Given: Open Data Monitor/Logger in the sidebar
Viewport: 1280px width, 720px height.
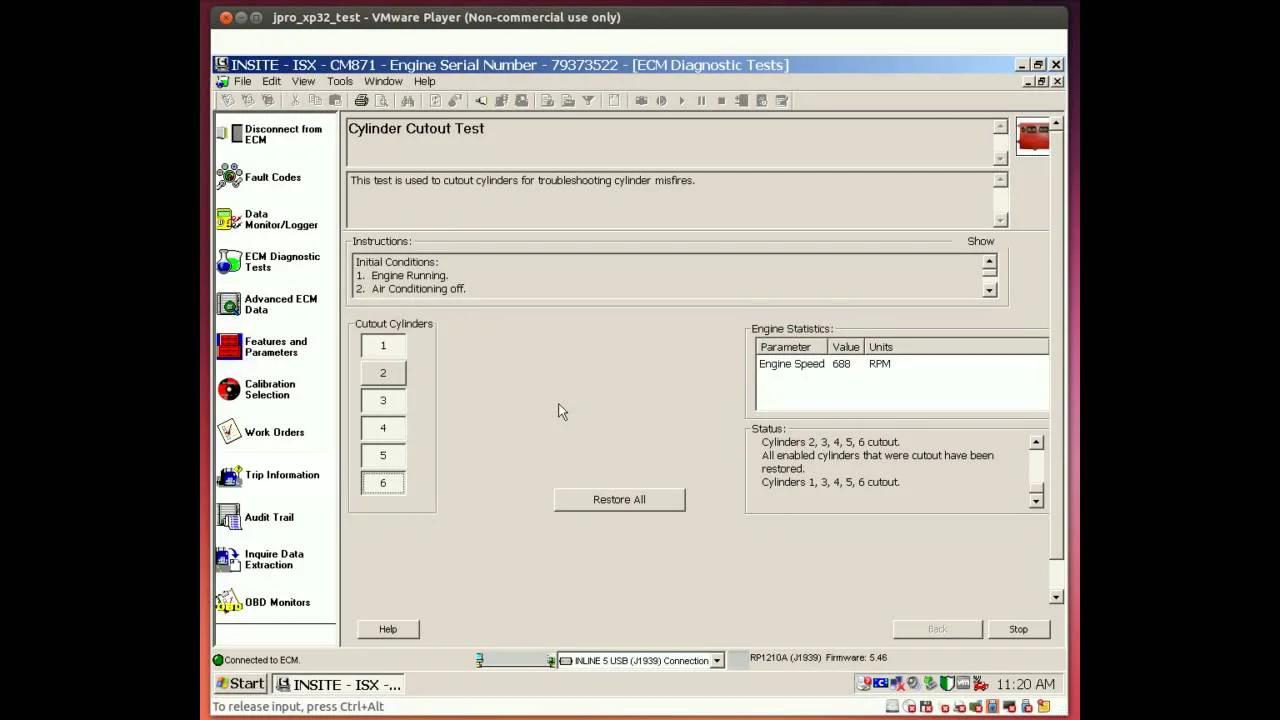Looking at the screenshot, I should click(x=280, y=219).
